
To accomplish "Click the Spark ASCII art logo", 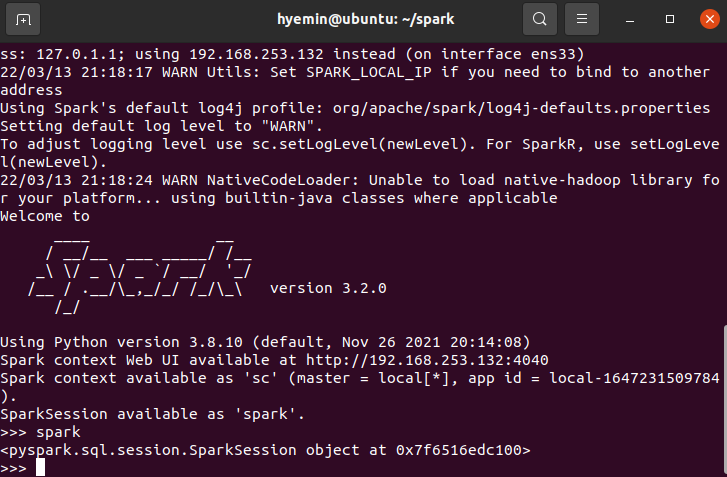I will coord(139,279).
